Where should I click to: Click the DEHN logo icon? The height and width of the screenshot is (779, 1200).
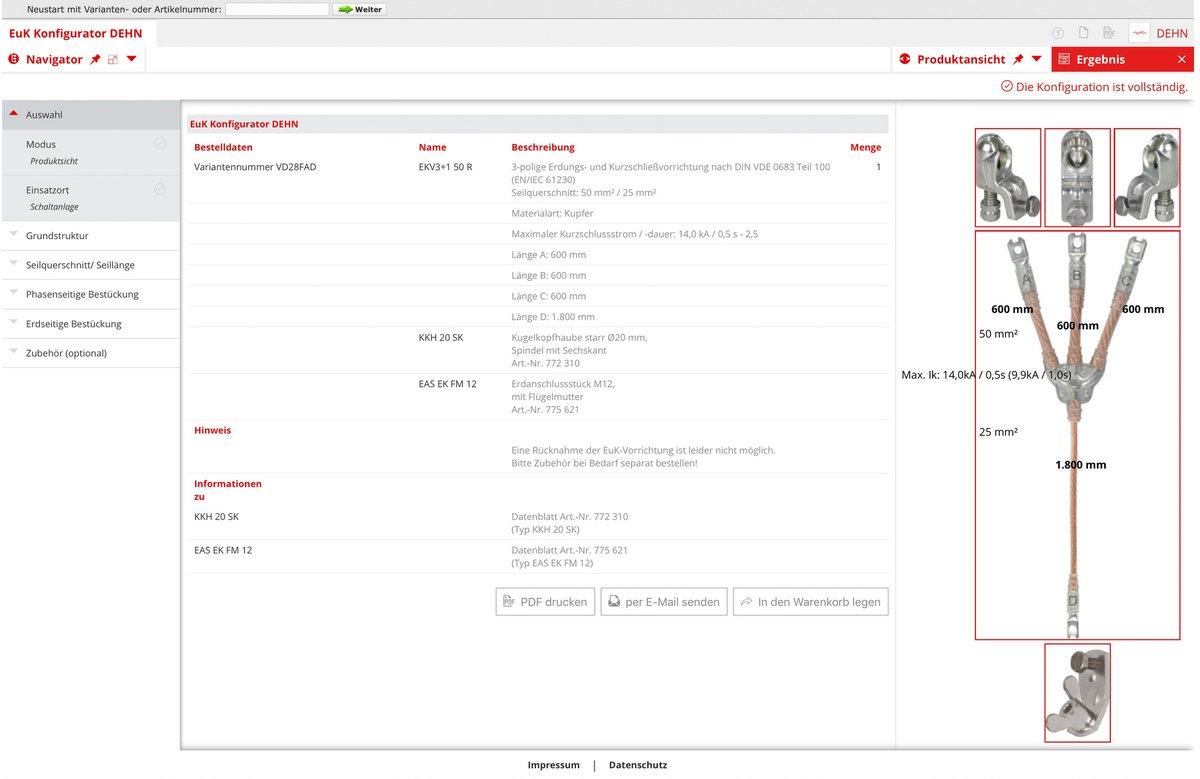coord(1139,33)
